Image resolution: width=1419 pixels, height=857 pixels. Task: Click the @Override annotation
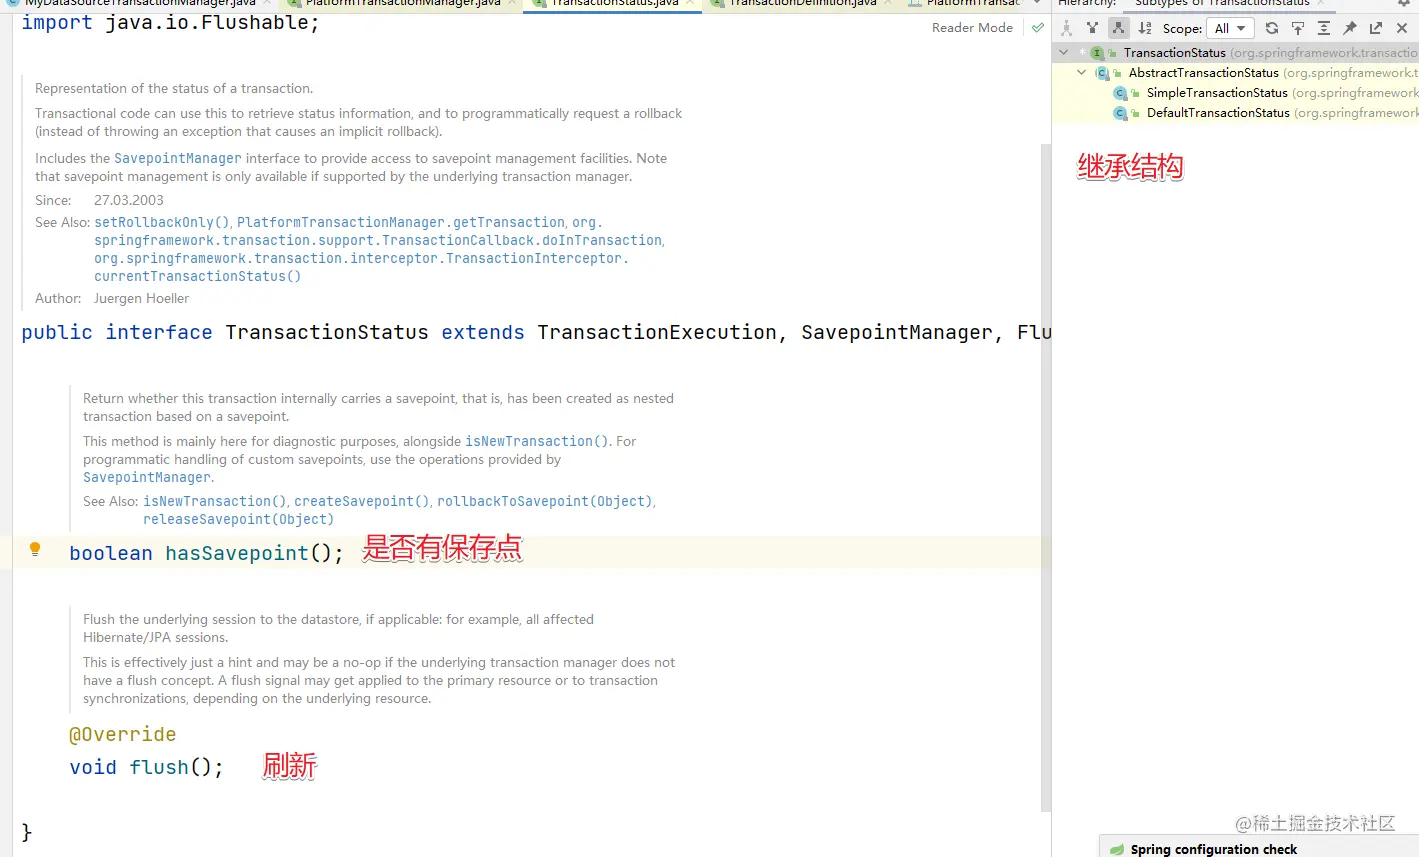click(122, 734)
